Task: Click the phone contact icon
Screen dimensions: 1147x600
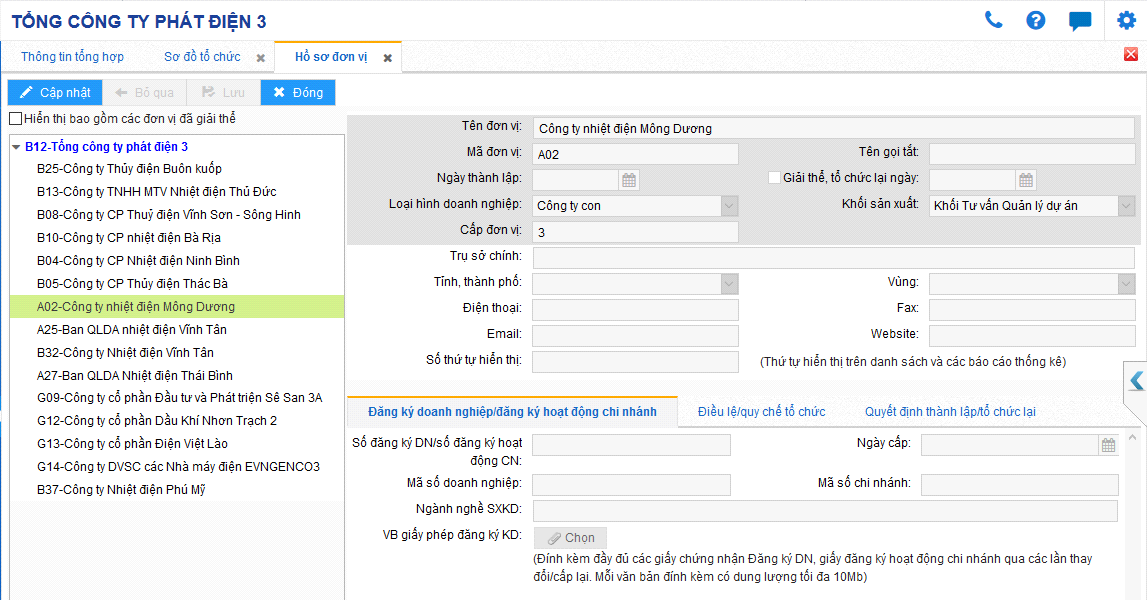Action: (x=993, y=20)
